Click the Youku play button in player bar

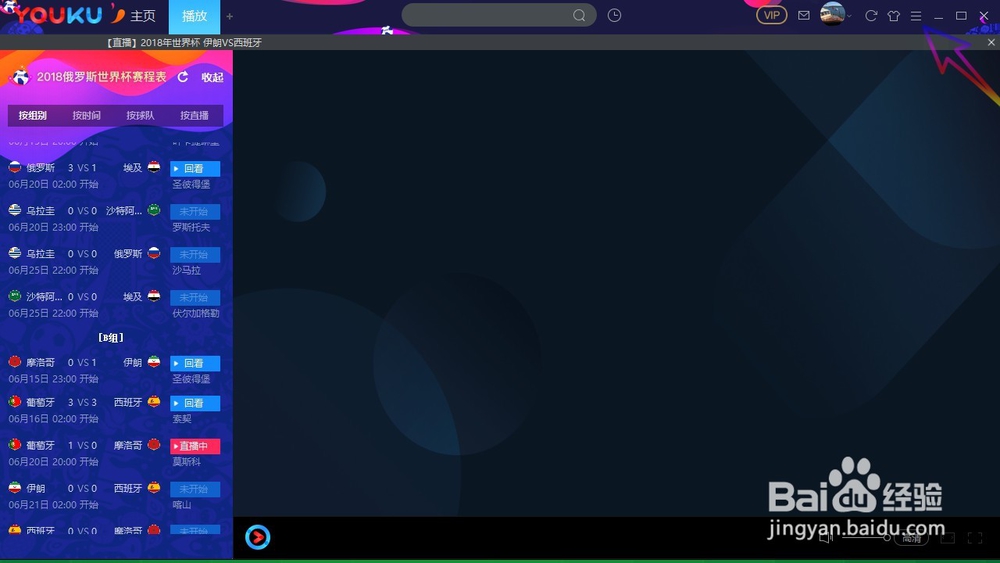258,537
